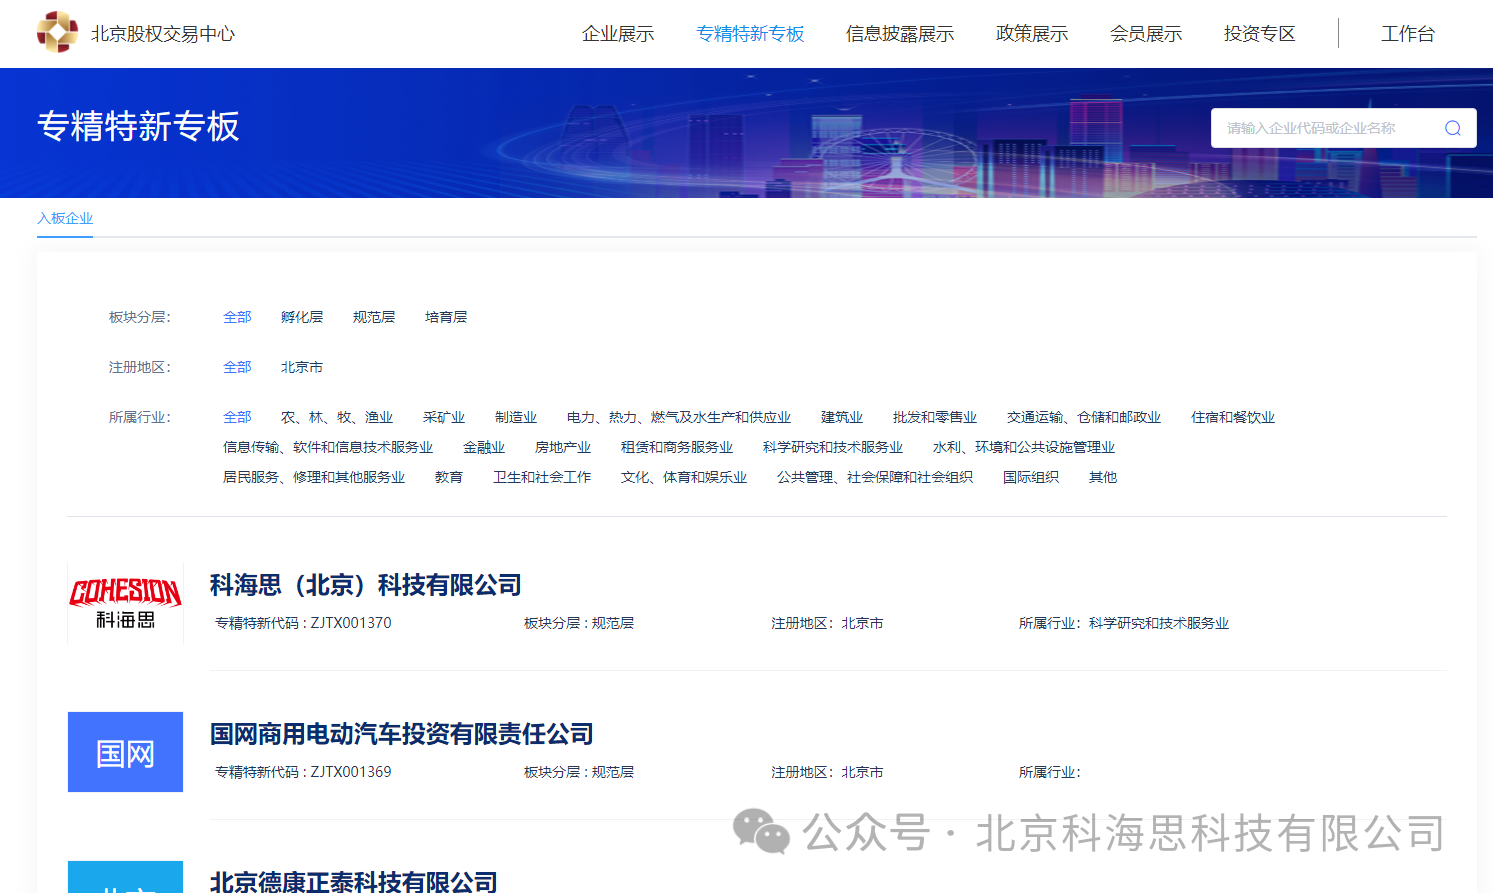
Task: Click the COHESION 科海思 company logo
Action: pyautogui.click(x=125, y=603)
